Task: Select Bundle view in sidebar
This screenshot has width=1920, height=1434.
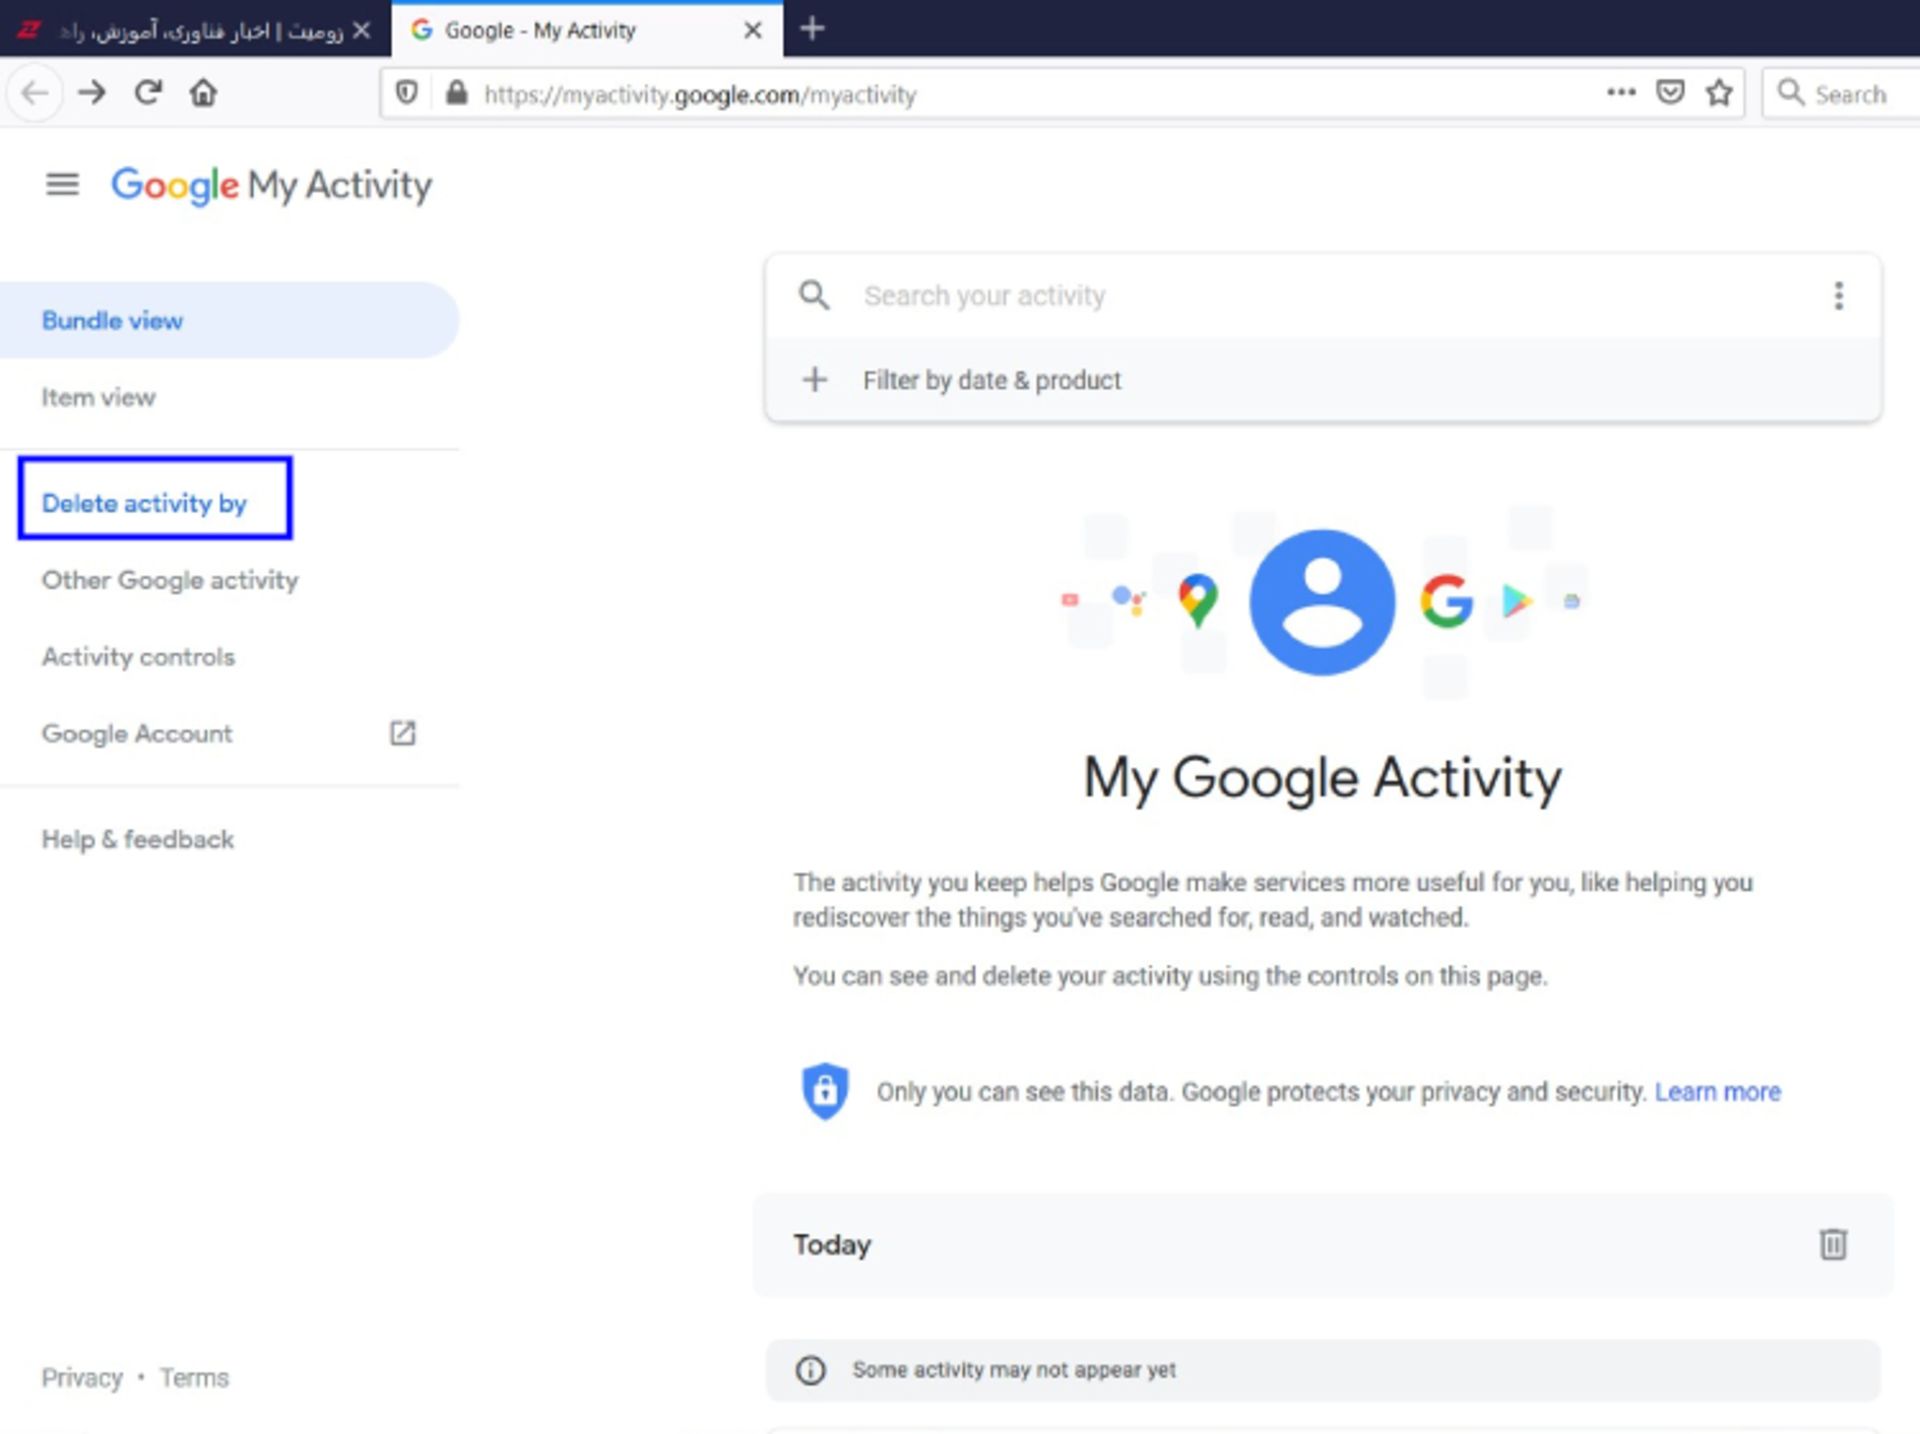Action: 112,320
